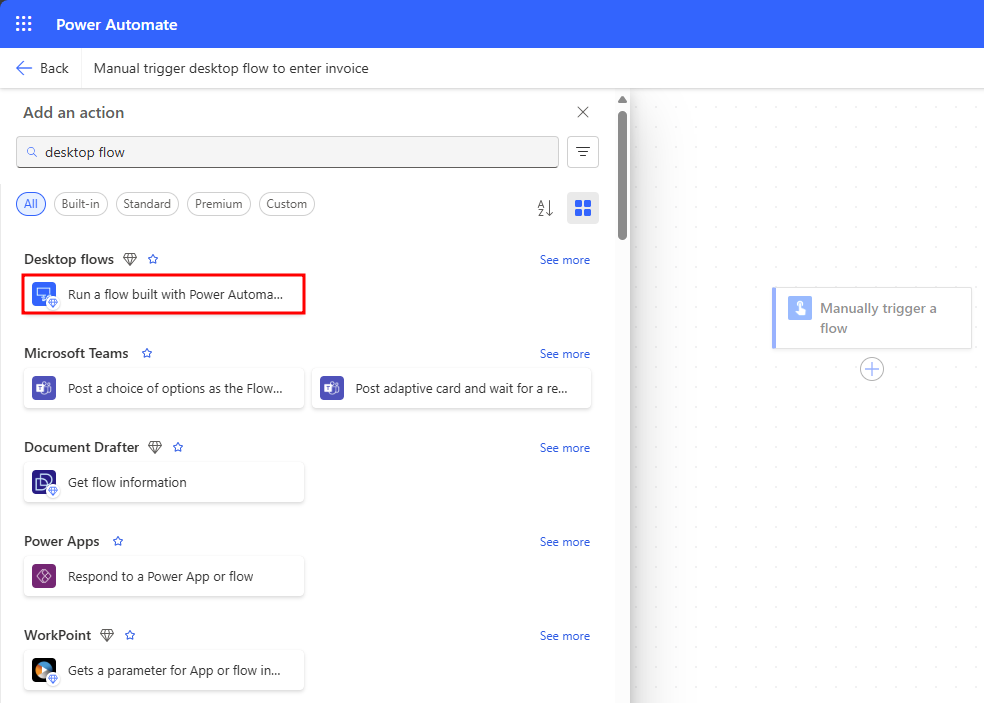
Task: Favorite the Desktop flows connector star
Action: point(152,259)
